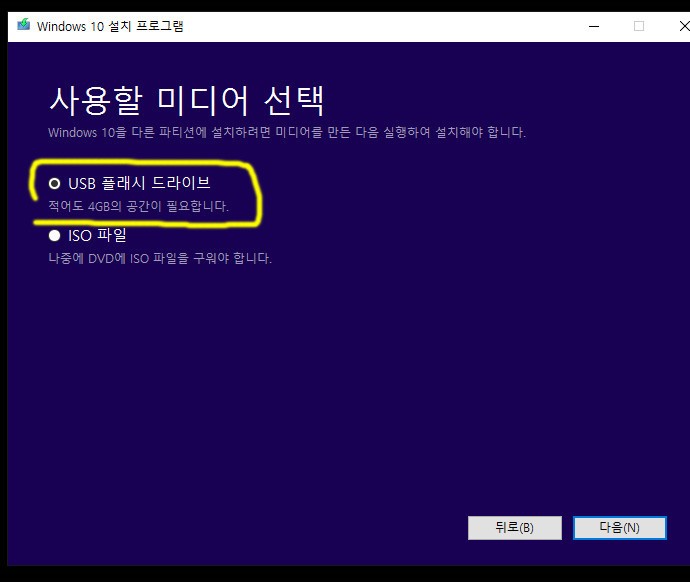Click the title text Windows 10 설치 프로그램

click(110, 26)
